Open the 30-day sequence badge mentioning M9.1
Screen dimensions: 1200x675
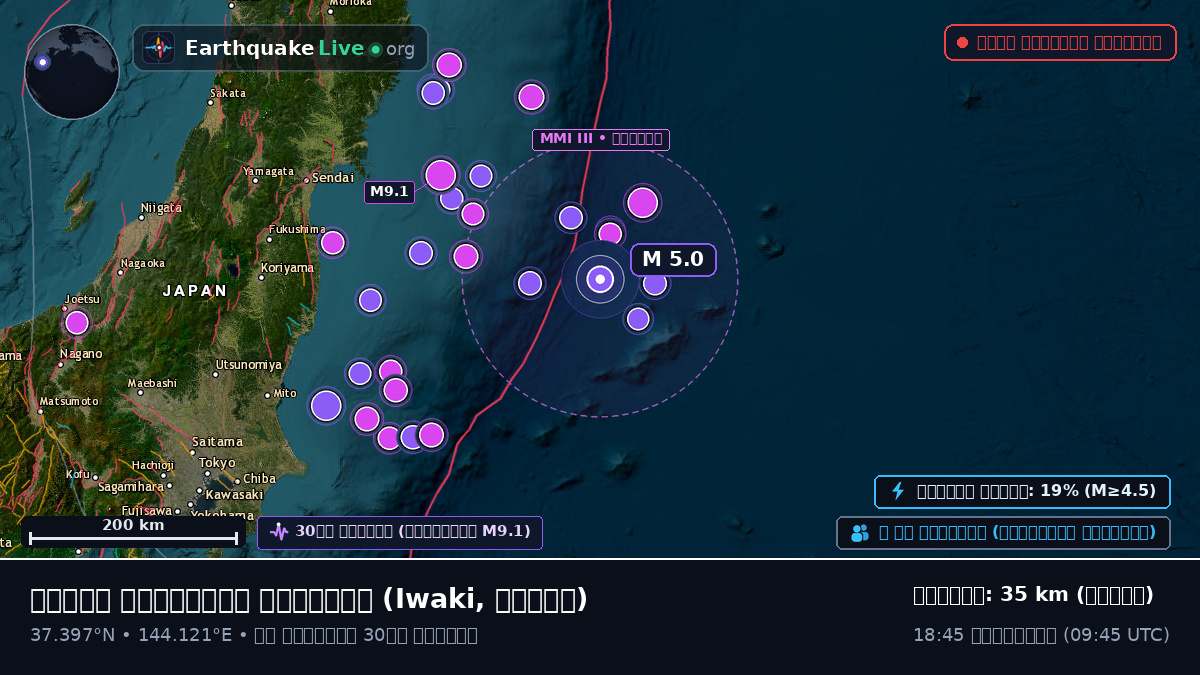click(x=400, y=532)
